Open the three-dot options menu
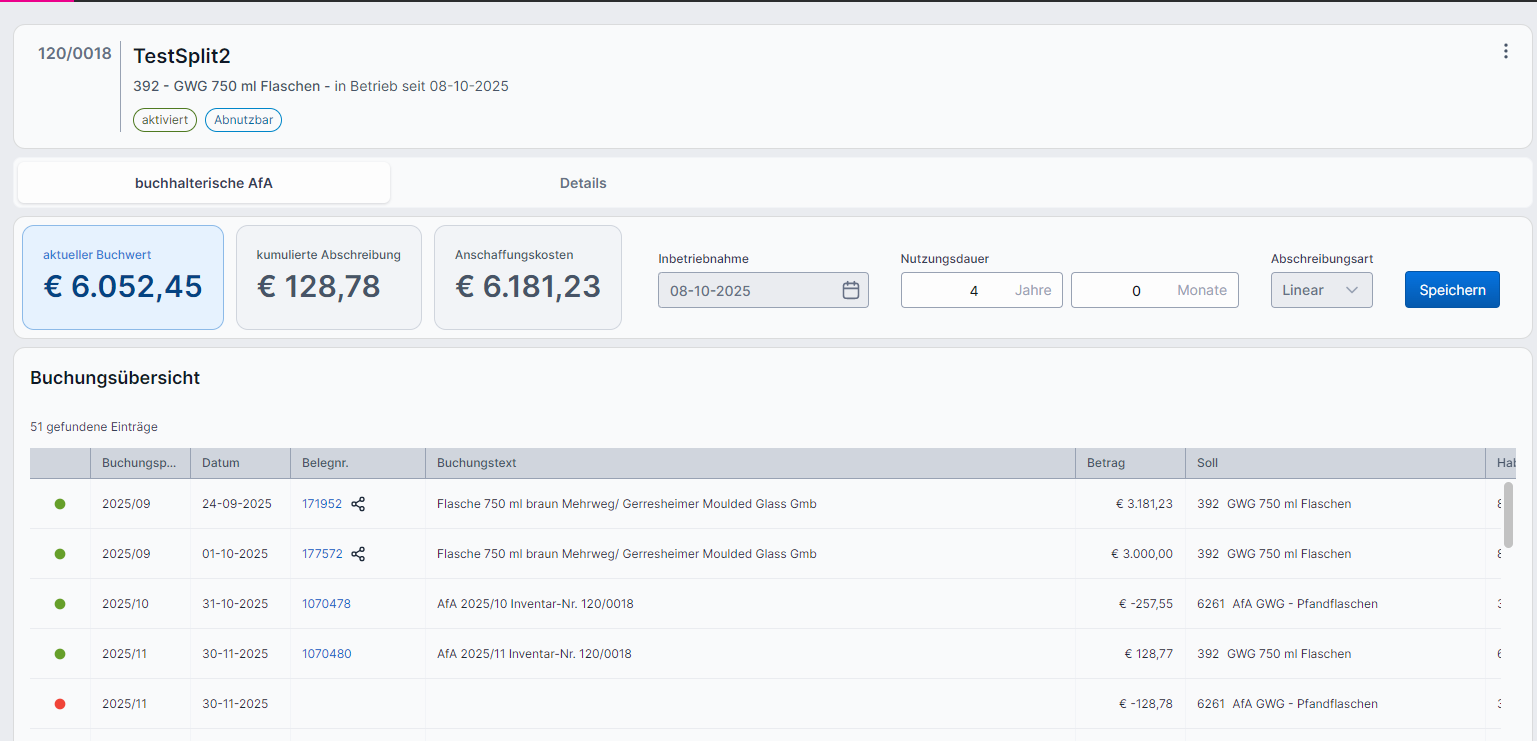The height and width of the screenshot is (741, 1537). pos(1505,51)
